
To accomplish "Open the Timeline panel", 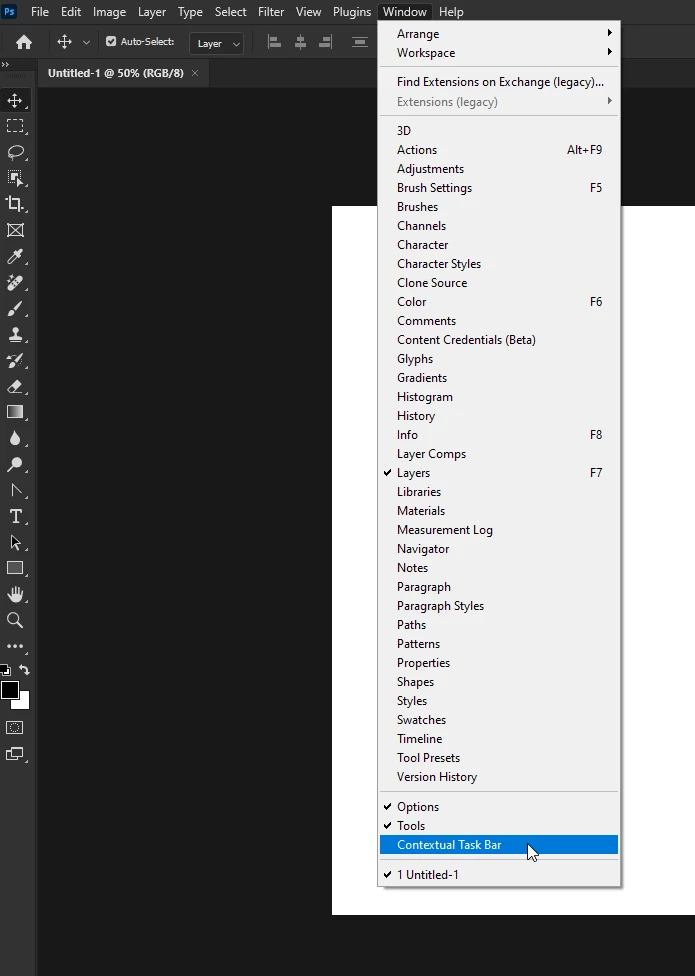I will point(500,739).
